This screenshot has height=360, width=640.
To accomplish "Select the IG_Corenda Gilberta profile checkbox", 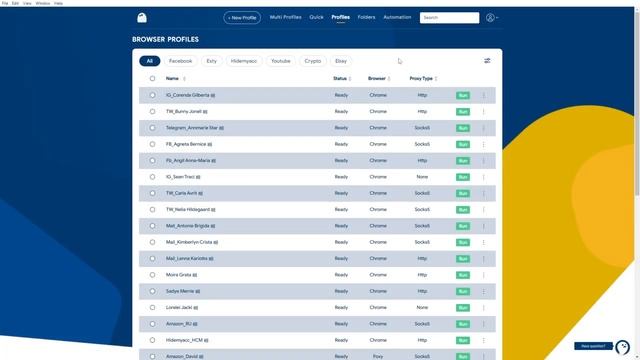I will pyautogui.click(x=152, y=95).
